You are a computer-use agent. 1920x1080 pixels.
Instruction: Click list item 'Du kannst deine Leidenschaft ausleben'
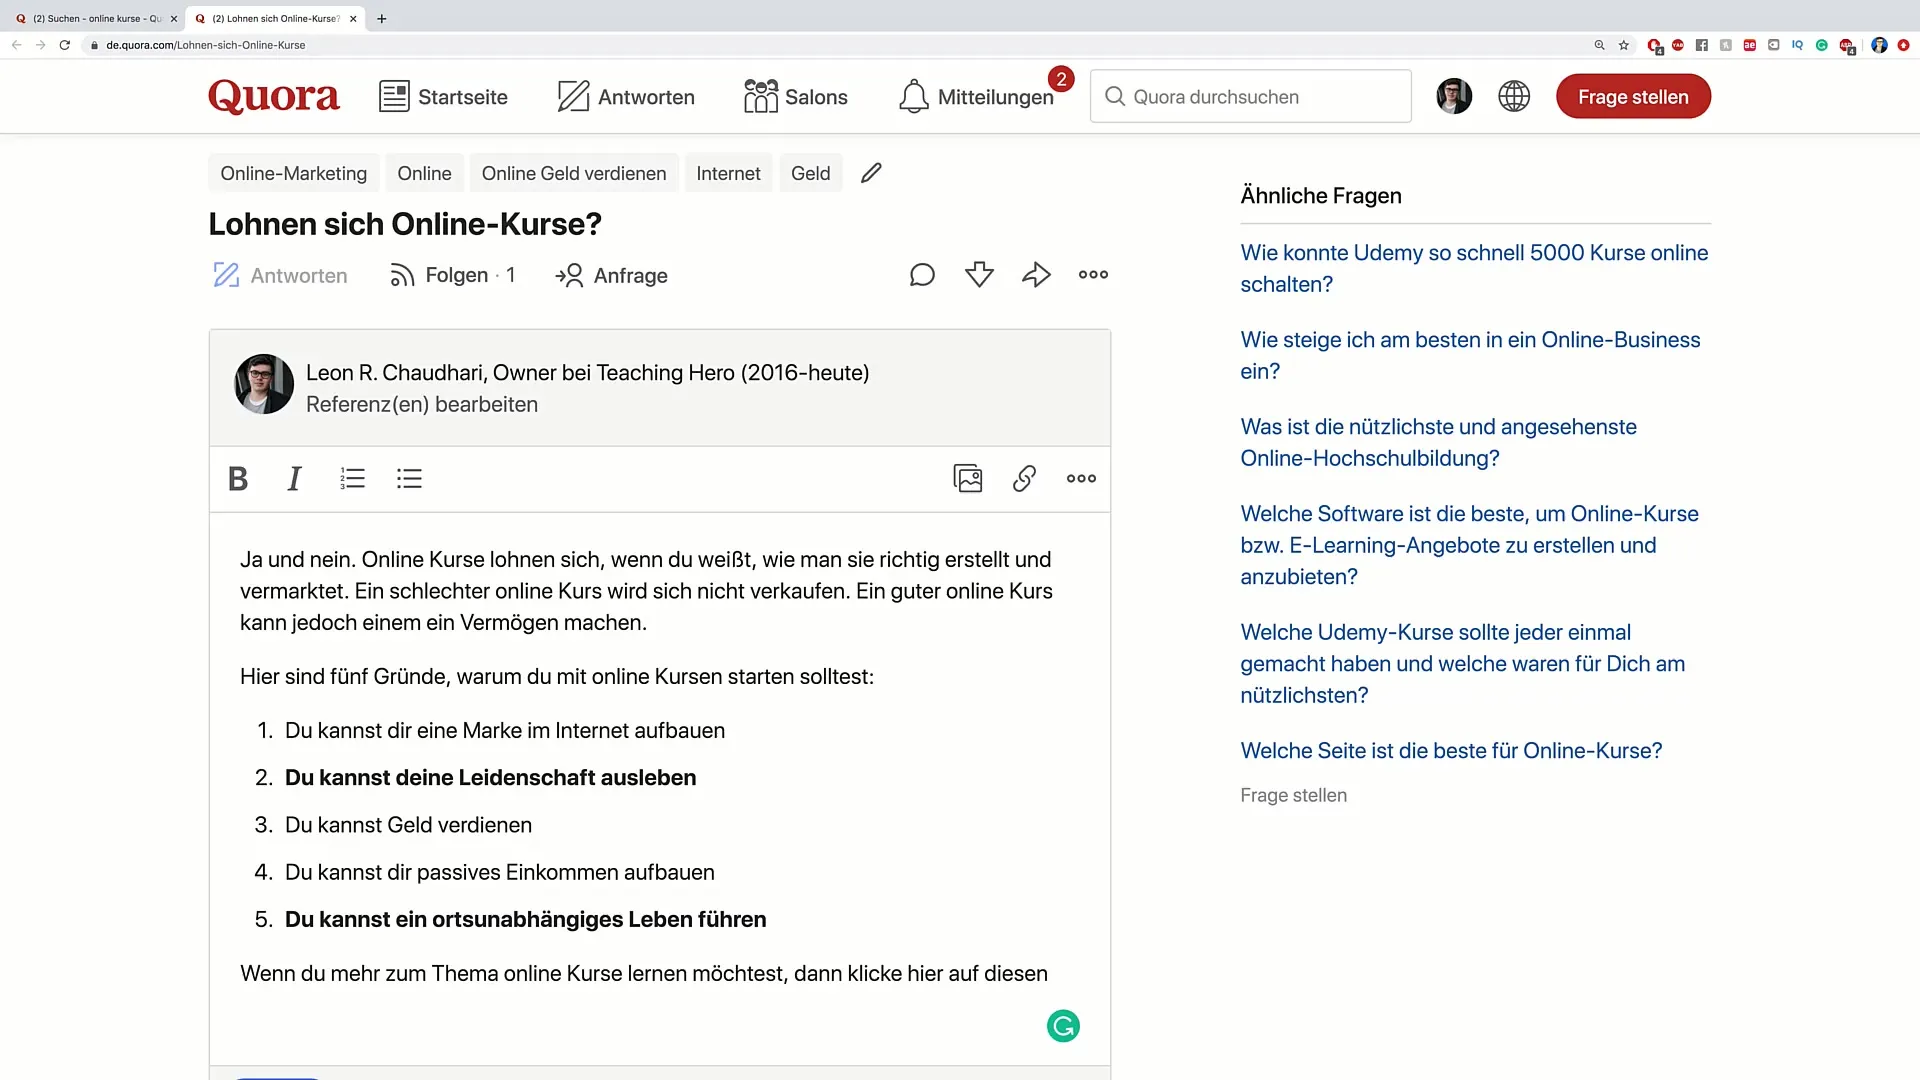pyautogui.click(x=490, y=778)
